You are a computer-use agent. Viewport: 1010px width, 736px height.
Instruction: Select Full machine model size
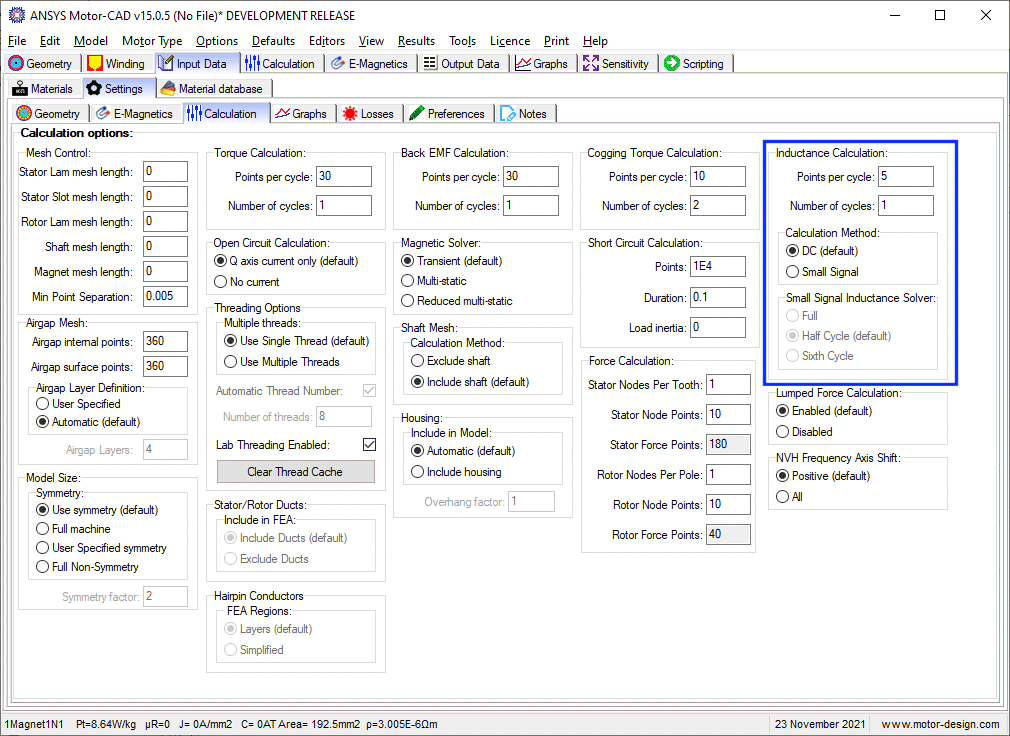pos(42,529)
